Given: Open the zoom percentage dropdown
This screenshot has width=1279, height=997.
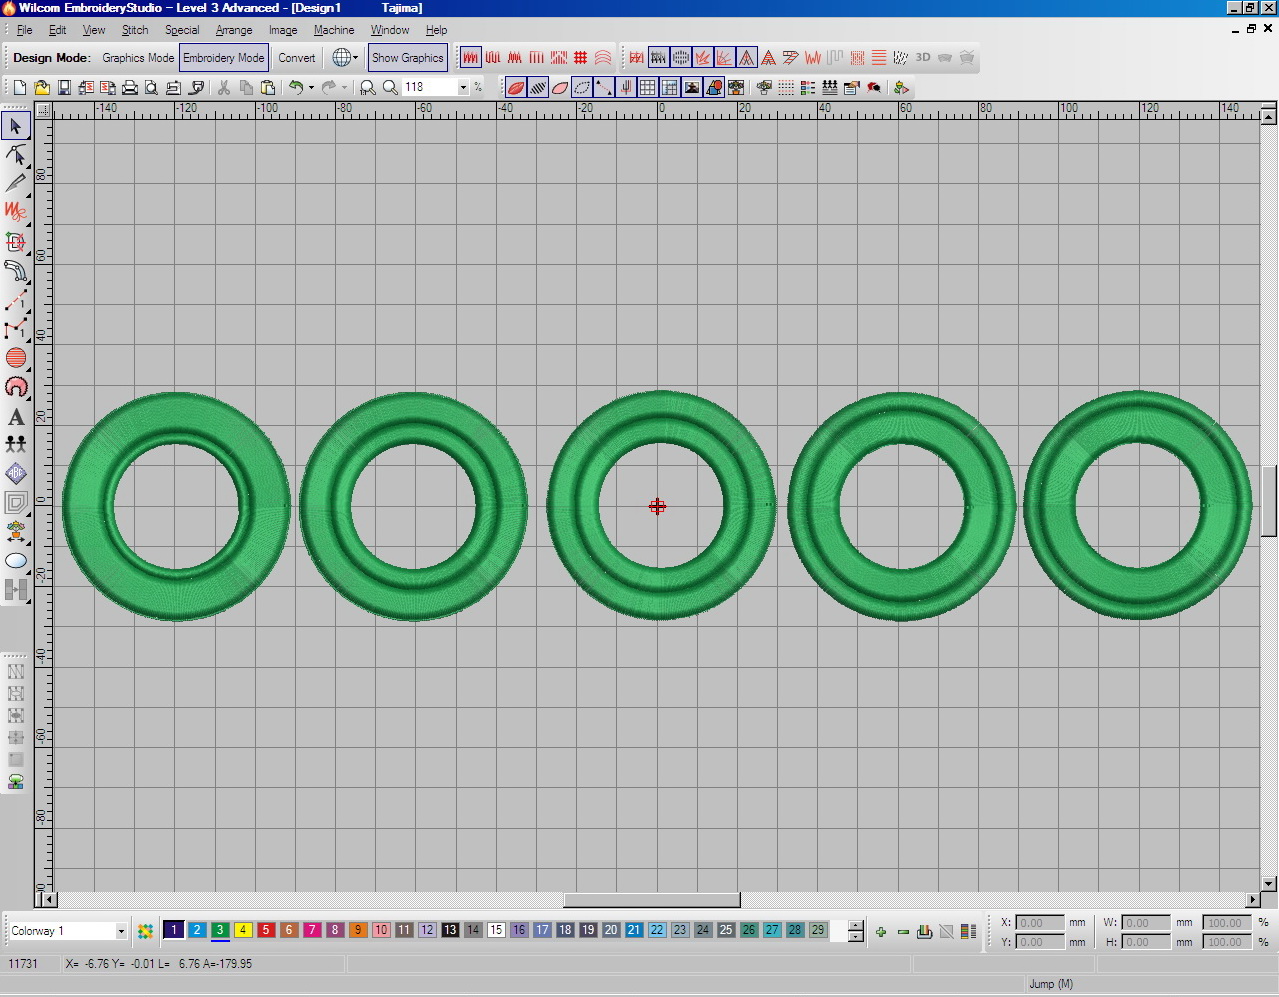Looking at the screenshot, I should (x=463, y=88).
